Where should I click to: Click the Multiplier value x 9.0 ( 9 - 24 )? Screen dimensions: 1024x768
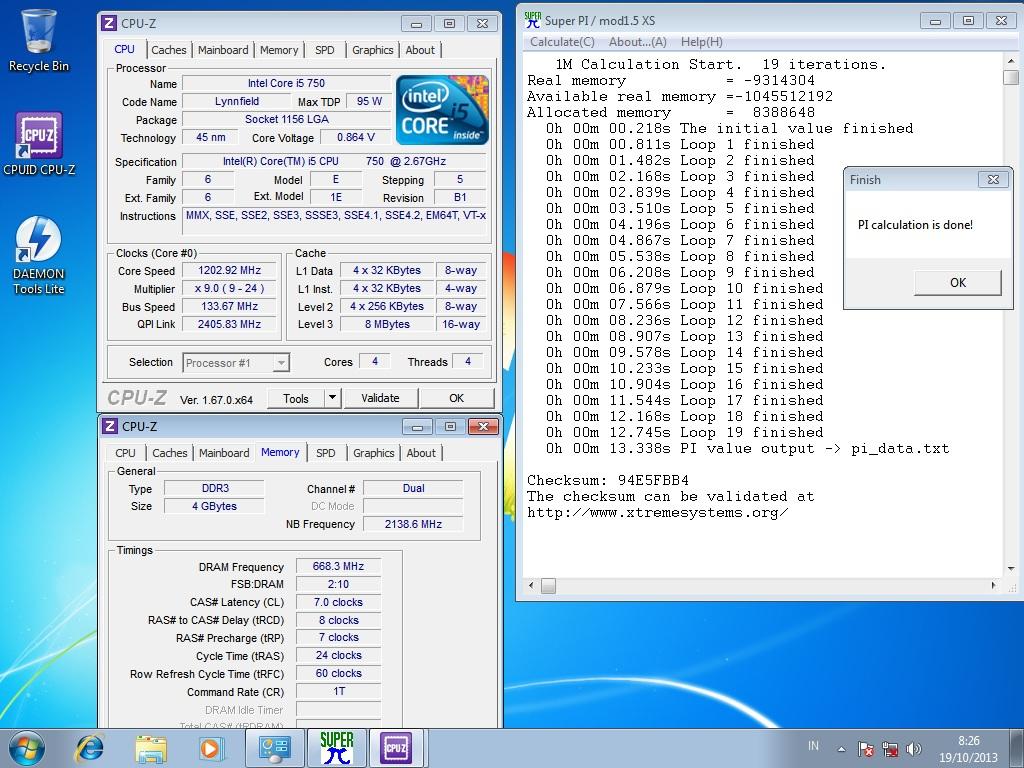click(229, 288)
